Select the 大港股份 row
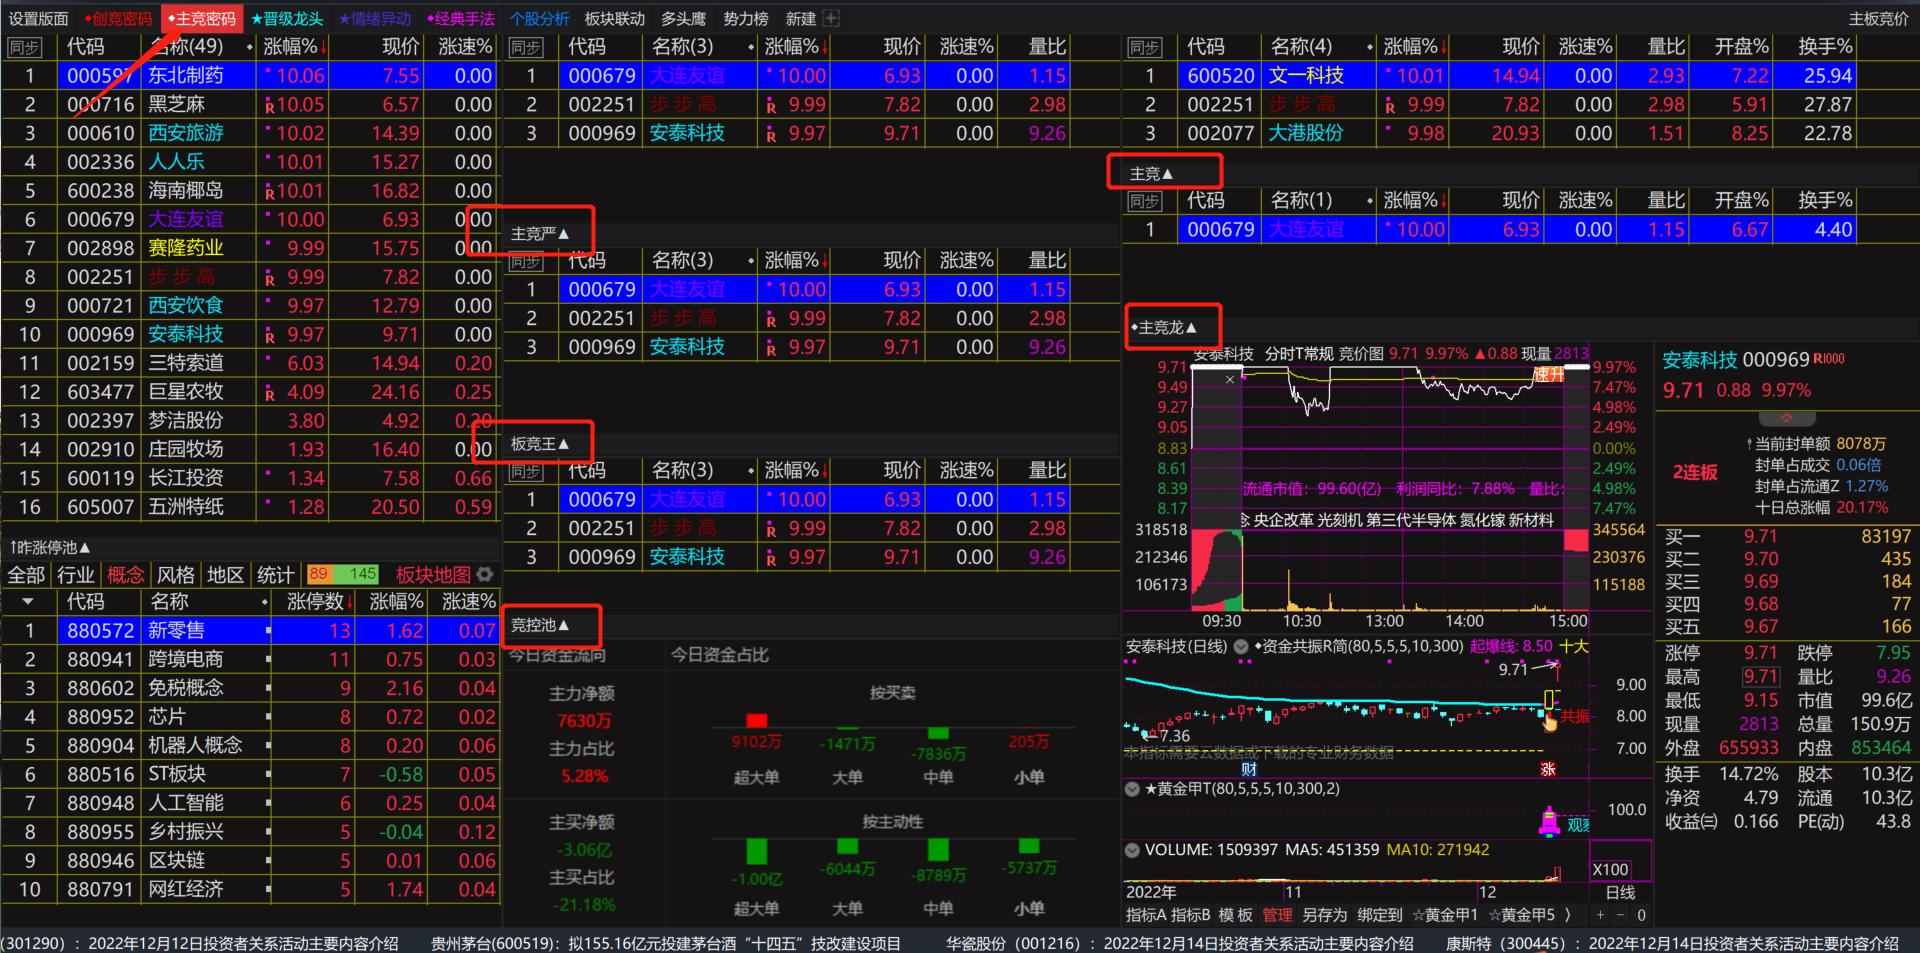 (x=1490, y=133)
